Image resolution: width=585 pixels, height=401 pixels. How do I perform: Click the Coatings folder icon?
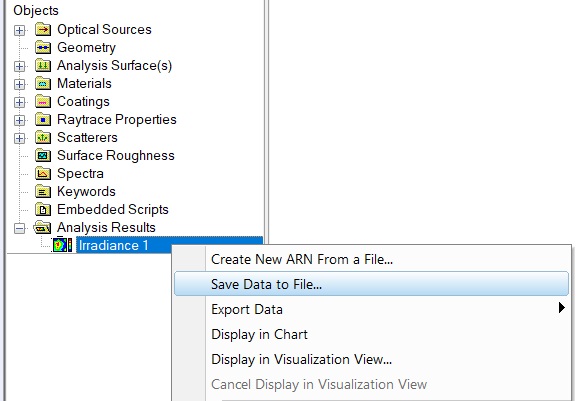click(43, 101)
